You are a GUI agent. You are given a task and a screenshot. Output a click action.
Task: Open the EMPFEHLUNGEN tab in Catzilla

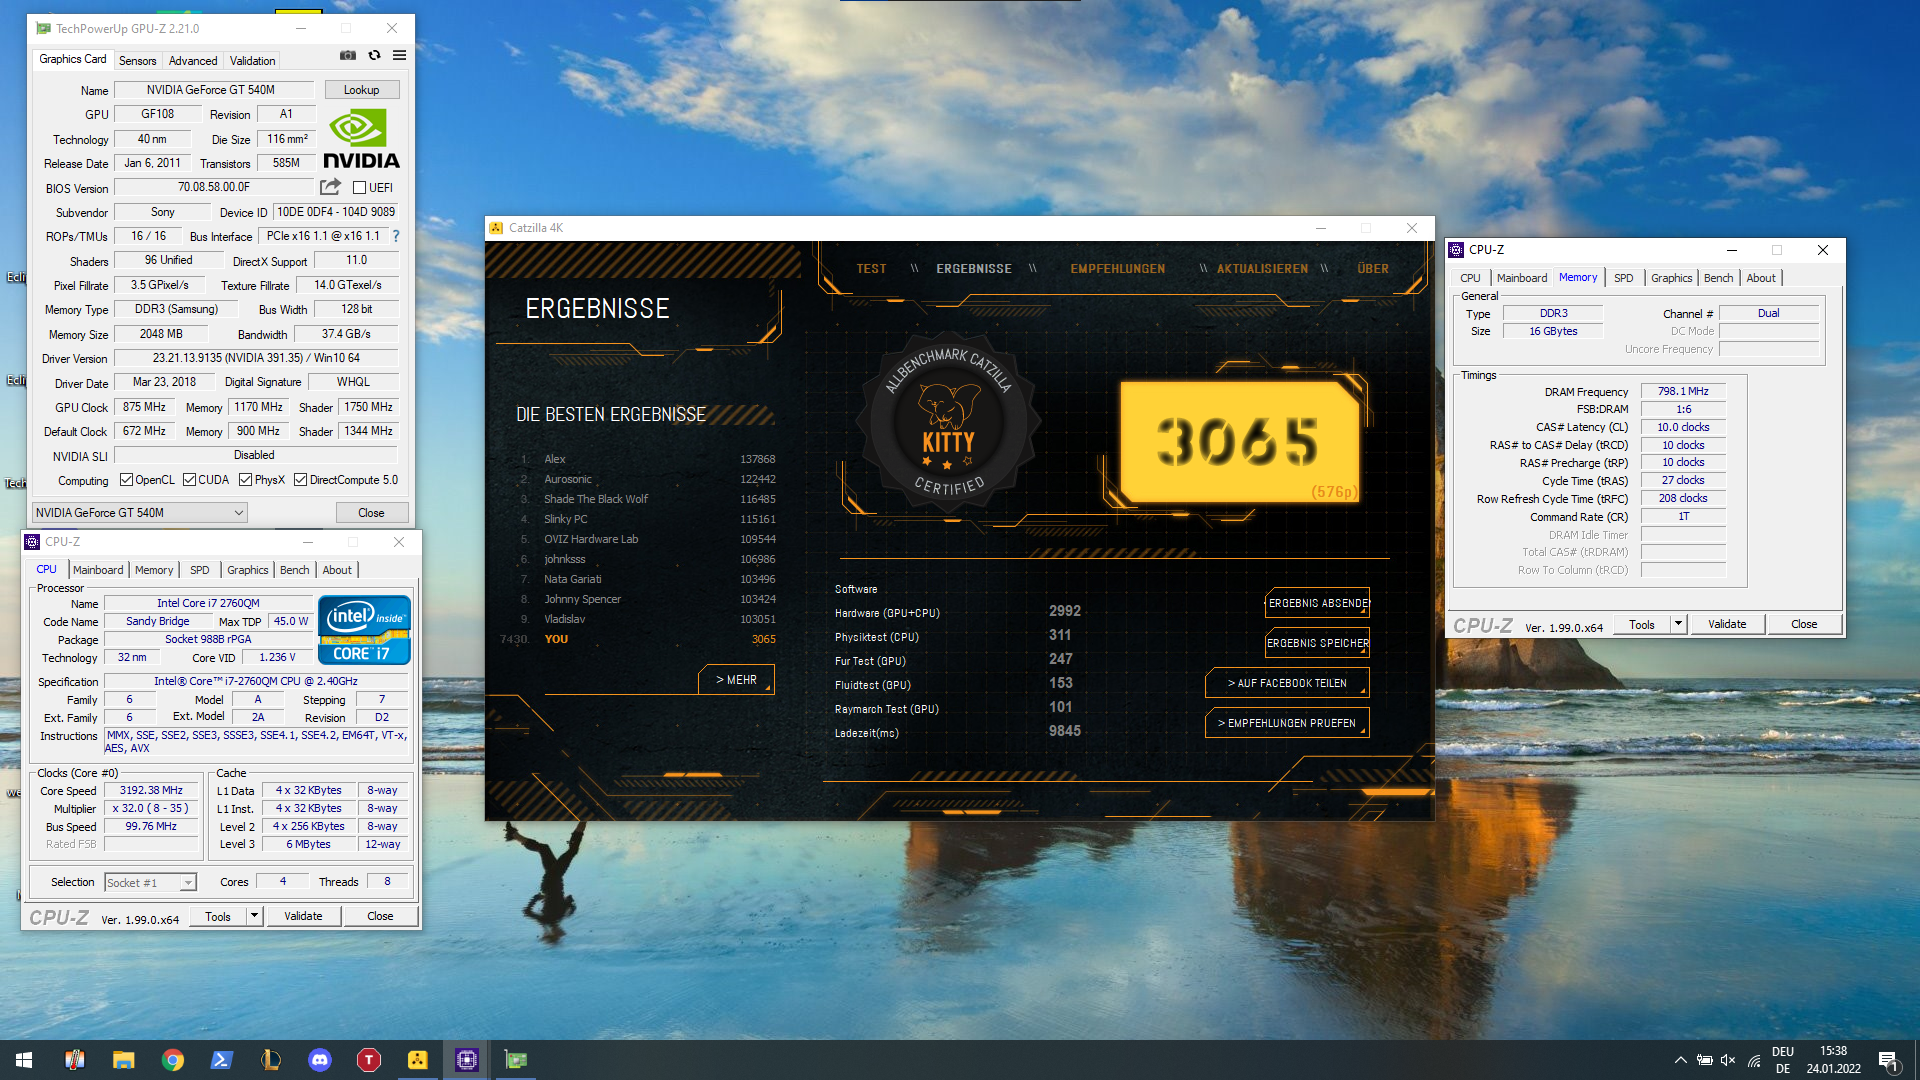click(x=1117, y=269)
